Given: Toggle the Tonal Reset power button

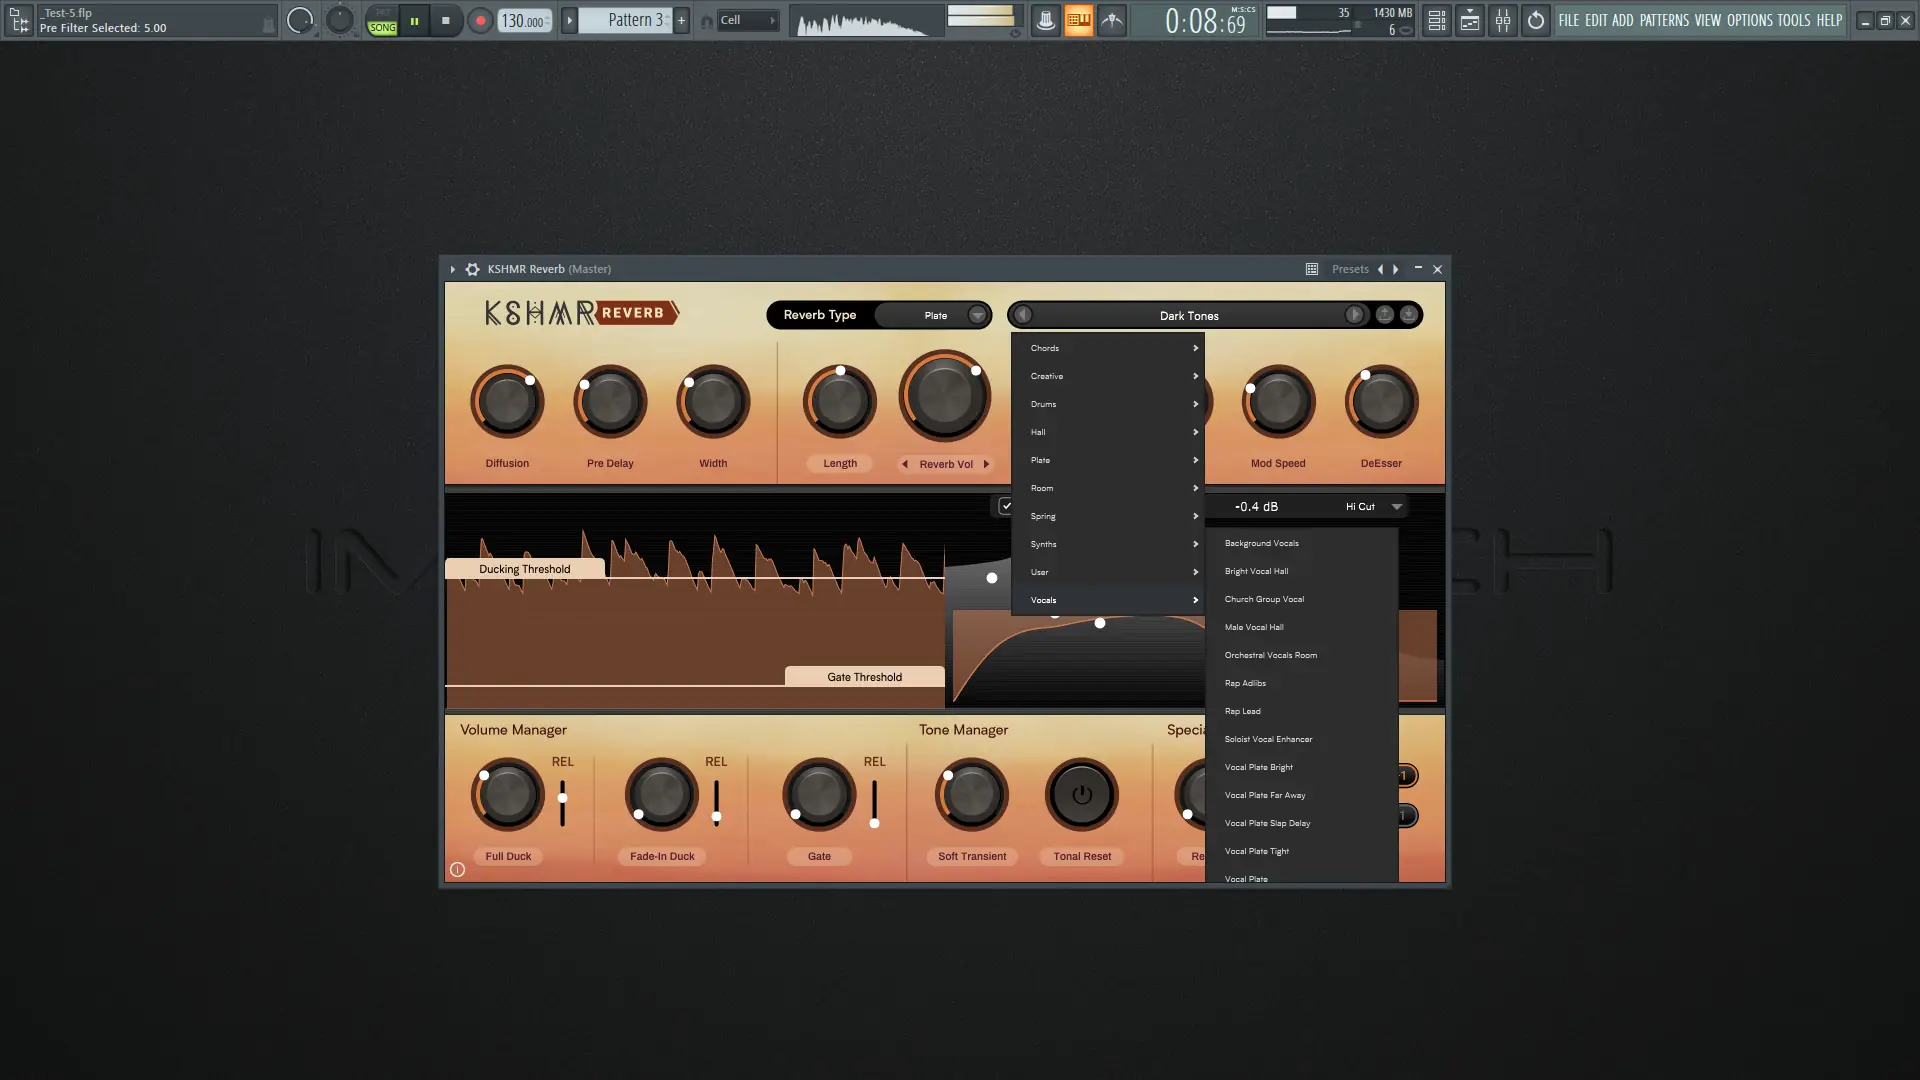Looking at the screenshot, I should [x=1081, y=795].
